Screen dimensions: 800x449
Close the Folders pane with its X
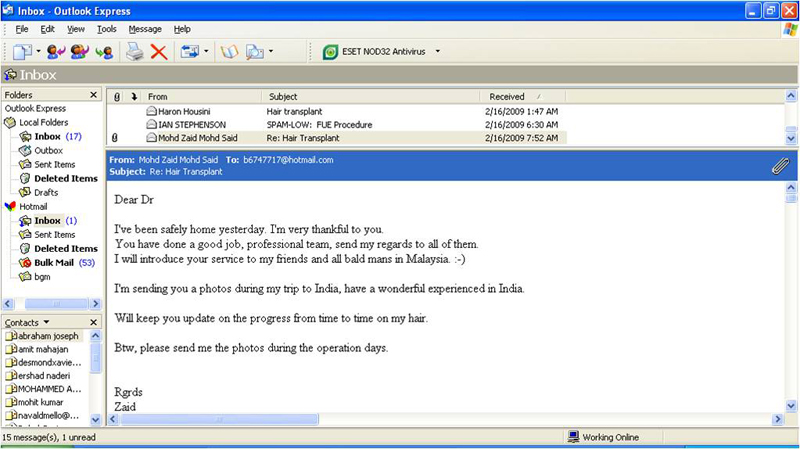point(94,95)
